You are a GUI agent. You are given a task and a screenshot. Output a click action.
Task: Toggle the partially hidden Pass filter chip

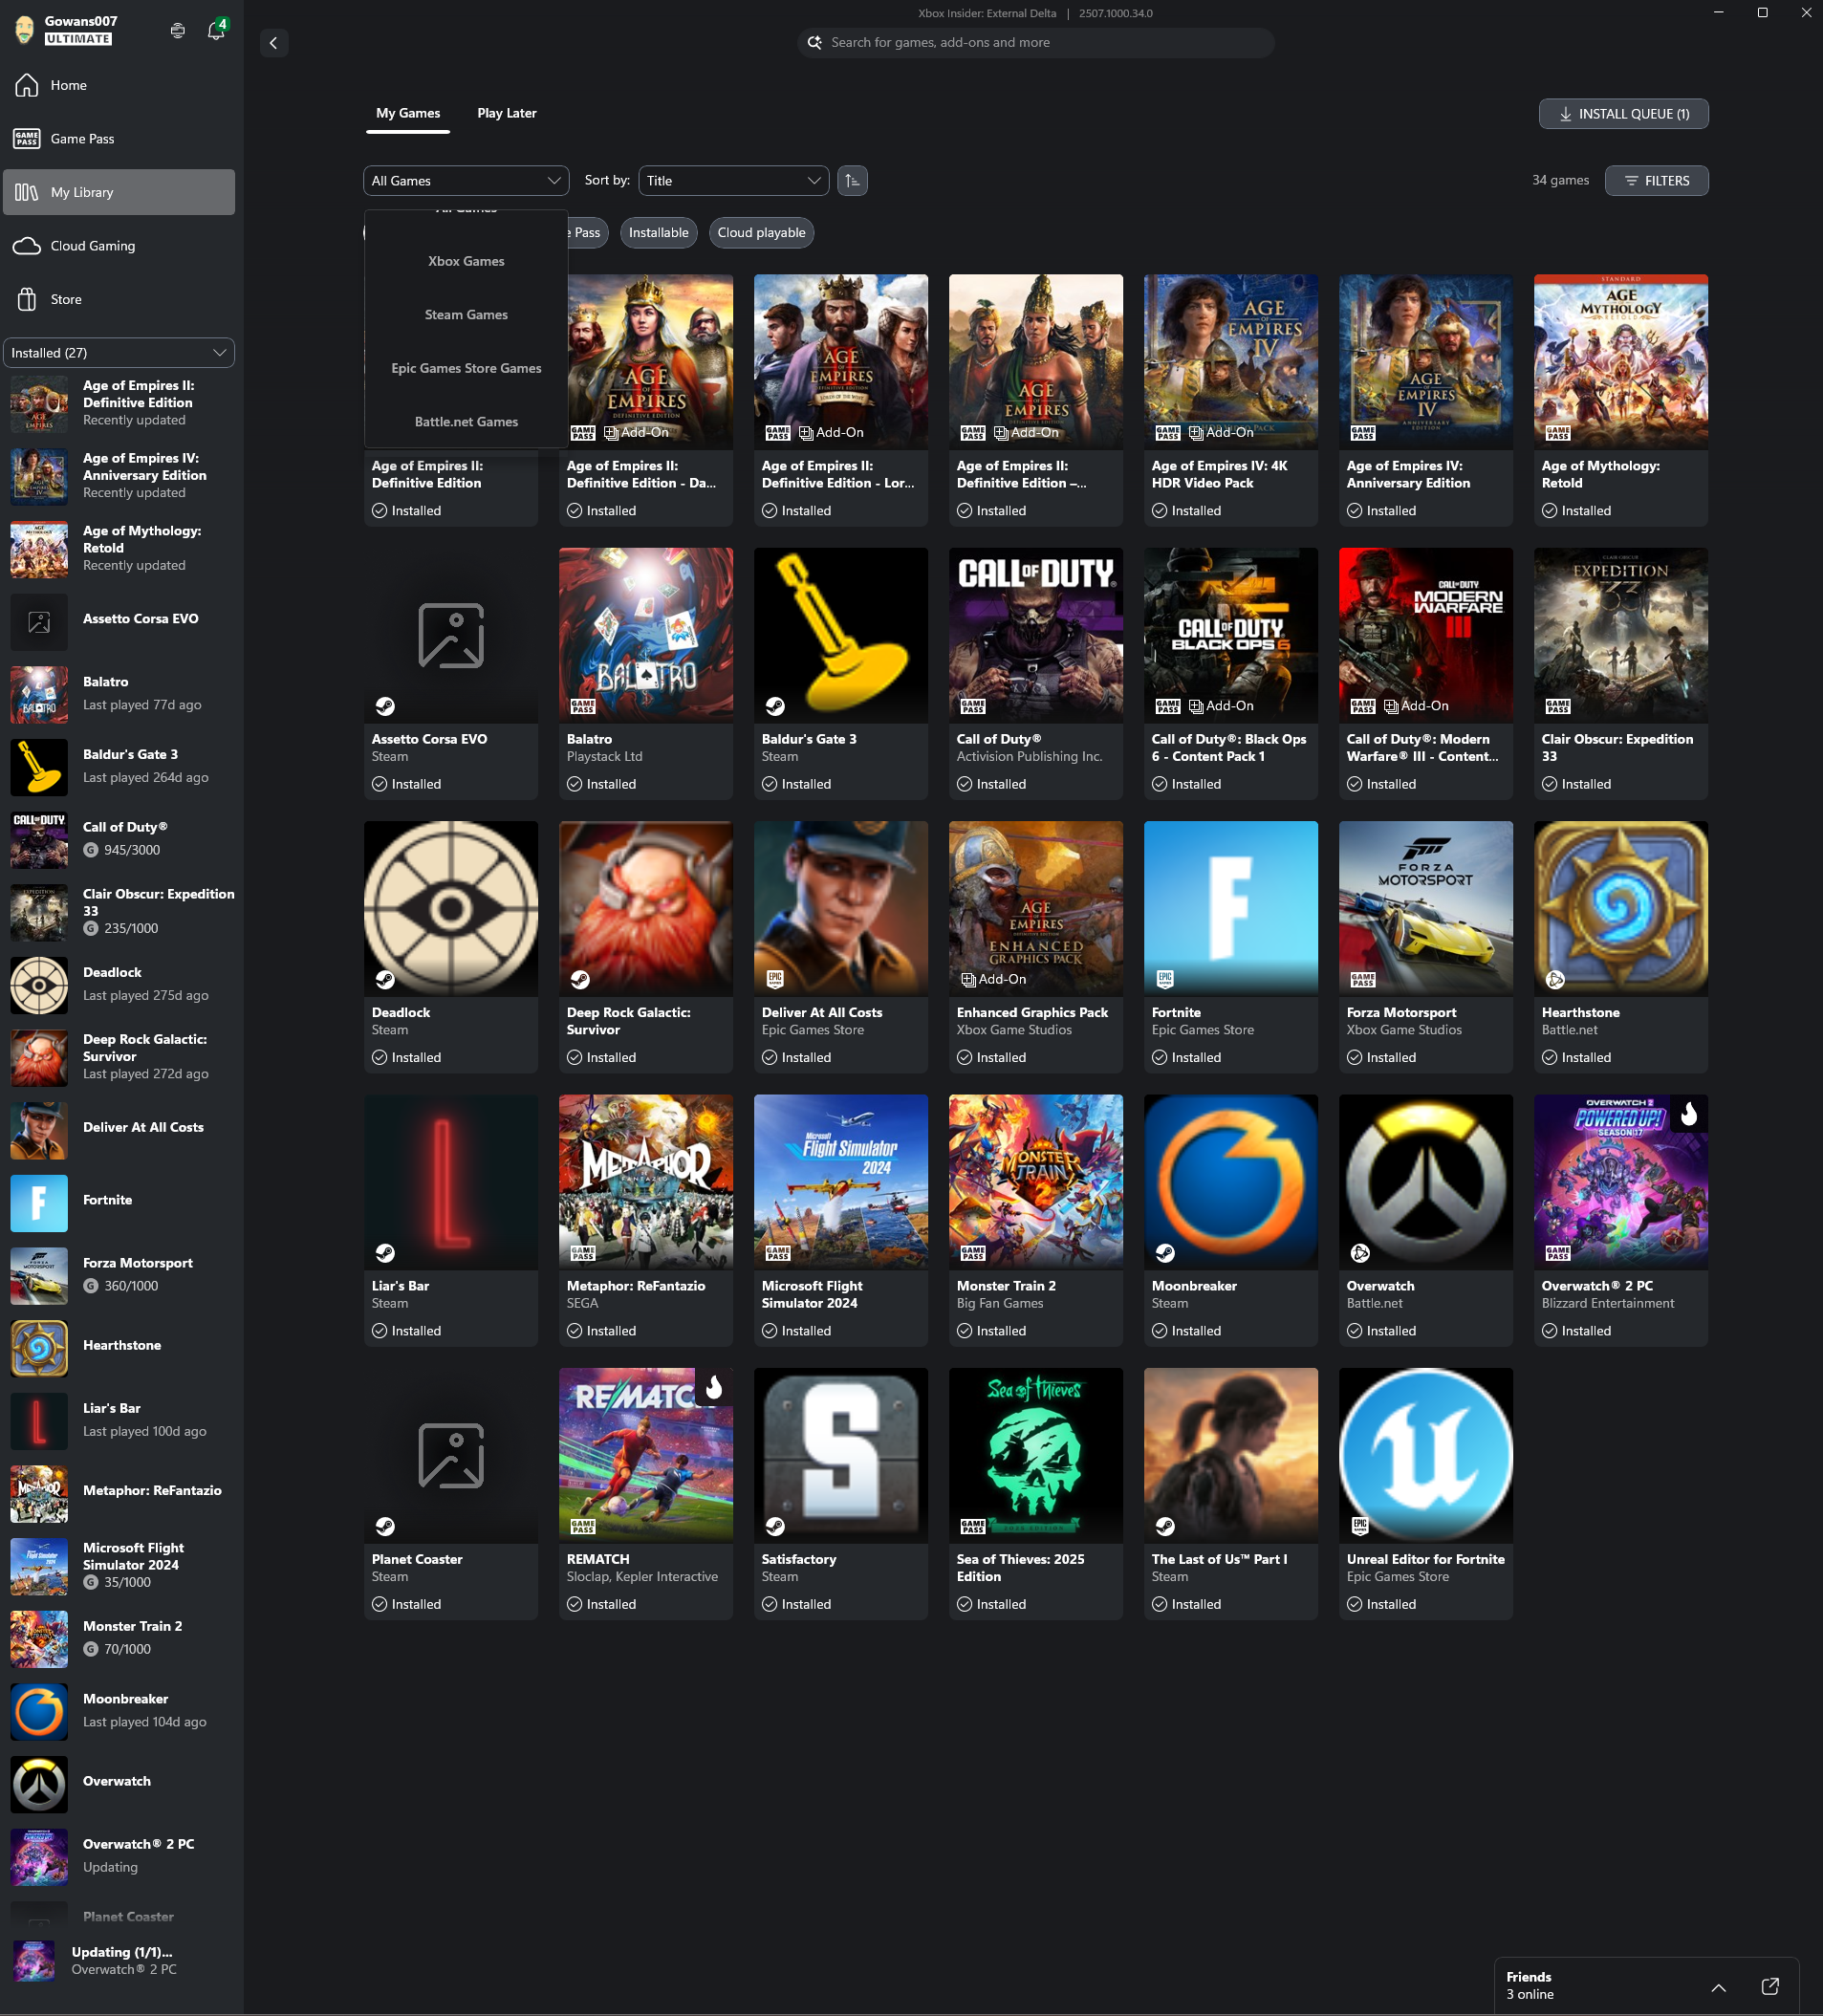coord(588,233)
